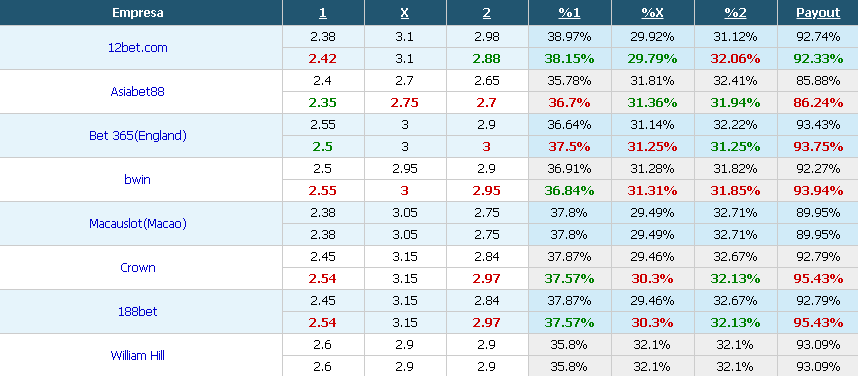858x376 pixels.
Task: Open the Bet 365(England) link
Action: pos(137,136)
